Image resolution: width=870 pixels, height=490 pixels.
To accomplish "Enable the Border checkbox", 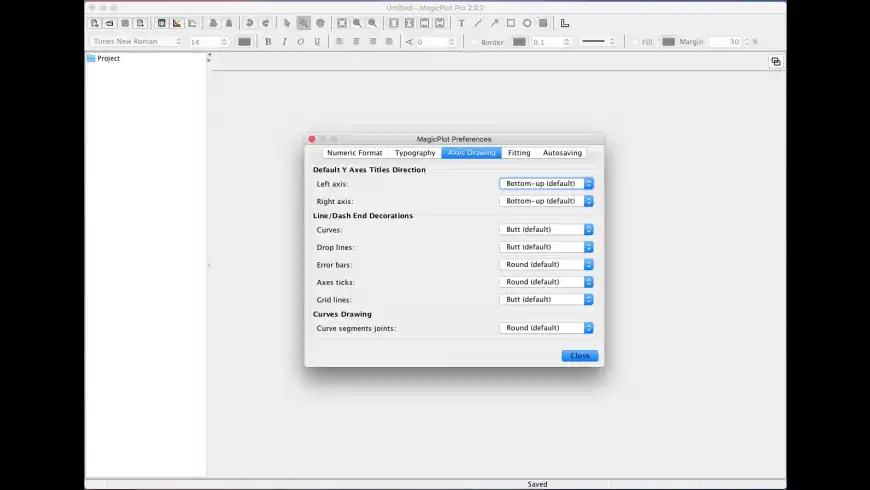I will coord(474,42).
